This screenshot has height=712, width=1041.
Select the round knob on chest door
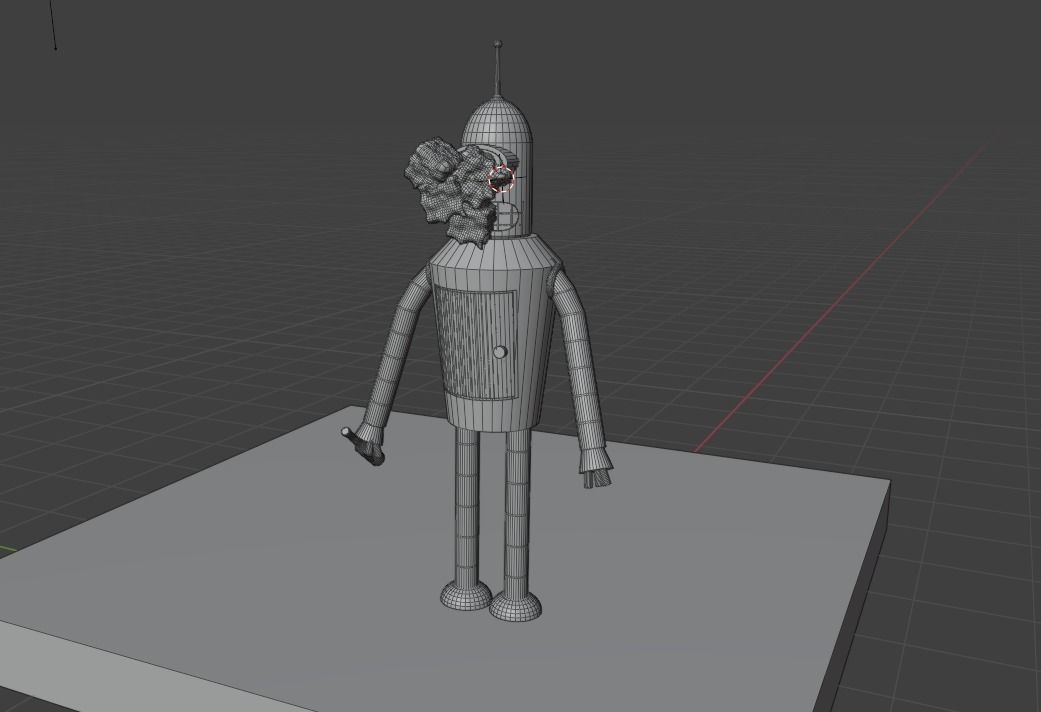point(500,351)
